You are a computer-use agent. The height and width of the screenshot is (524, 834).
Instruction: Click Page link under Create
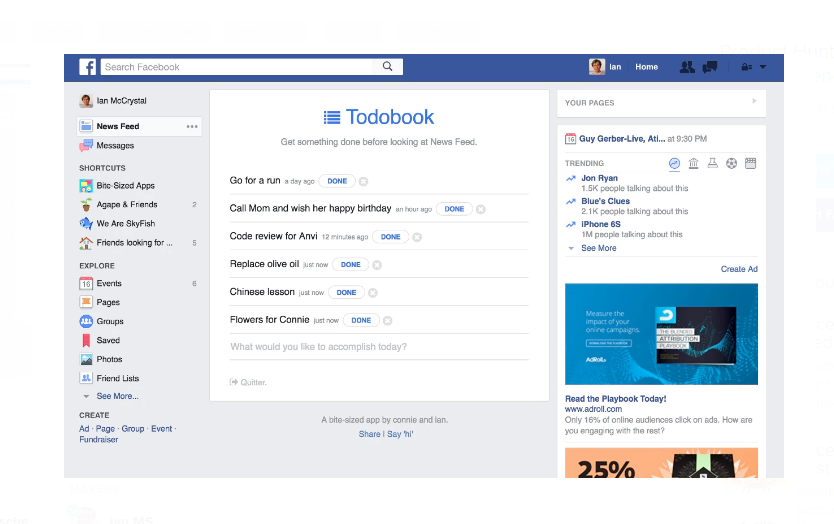[105, 429]
